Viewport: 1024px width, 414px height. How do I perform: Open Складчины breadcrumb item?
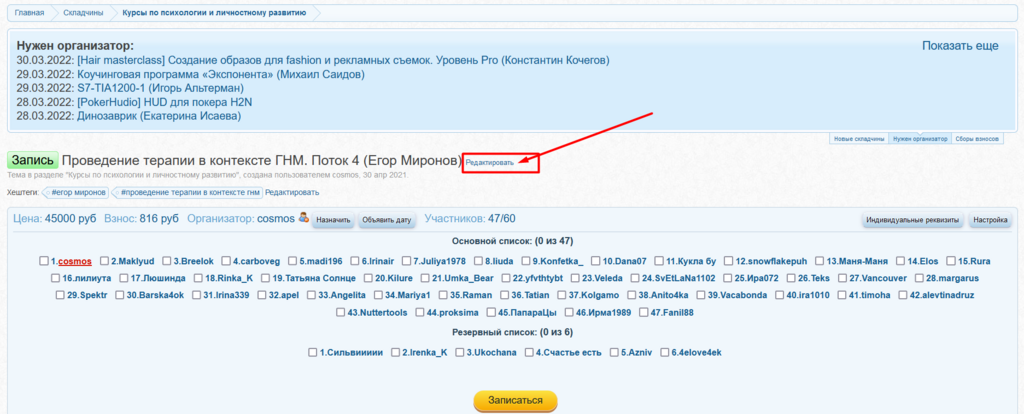click(x=82, y=13)
